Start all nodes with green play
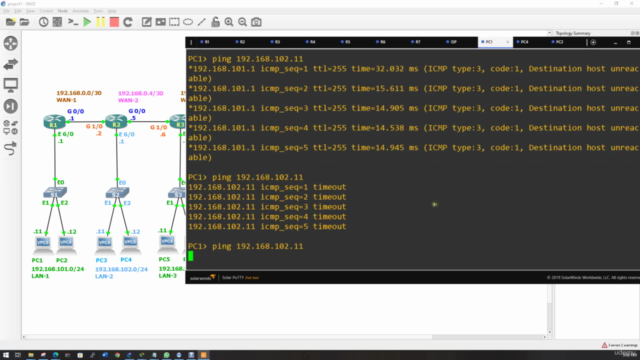 (87, 22)
